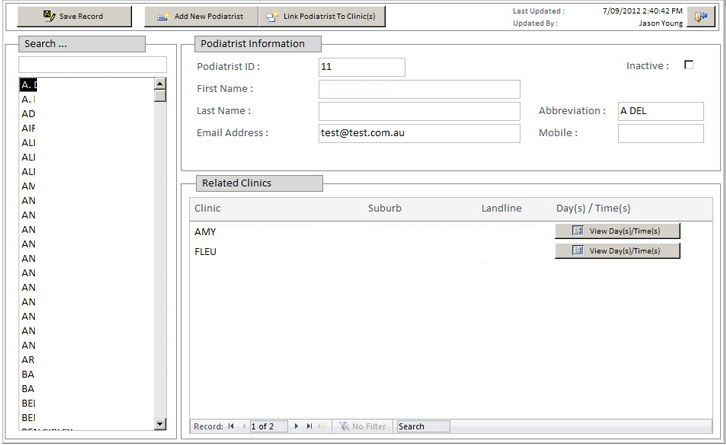Click the podiatrist list scrollbar thumb

point(160,96)
